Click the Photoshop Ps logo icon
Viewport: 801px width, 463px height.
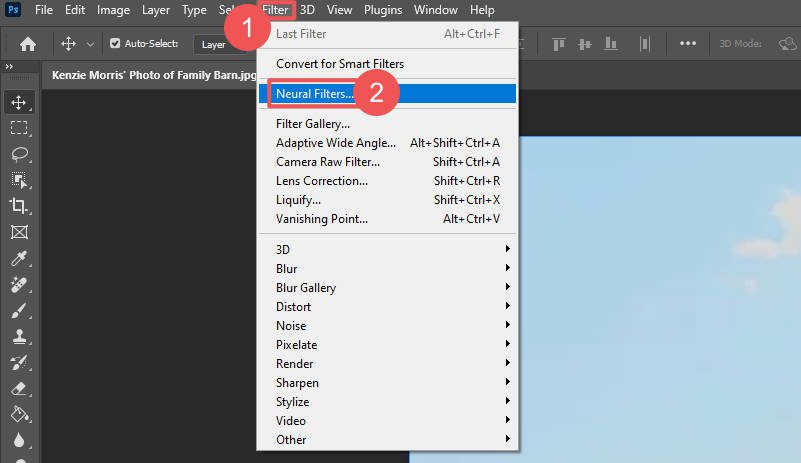[x=13, y=9]
